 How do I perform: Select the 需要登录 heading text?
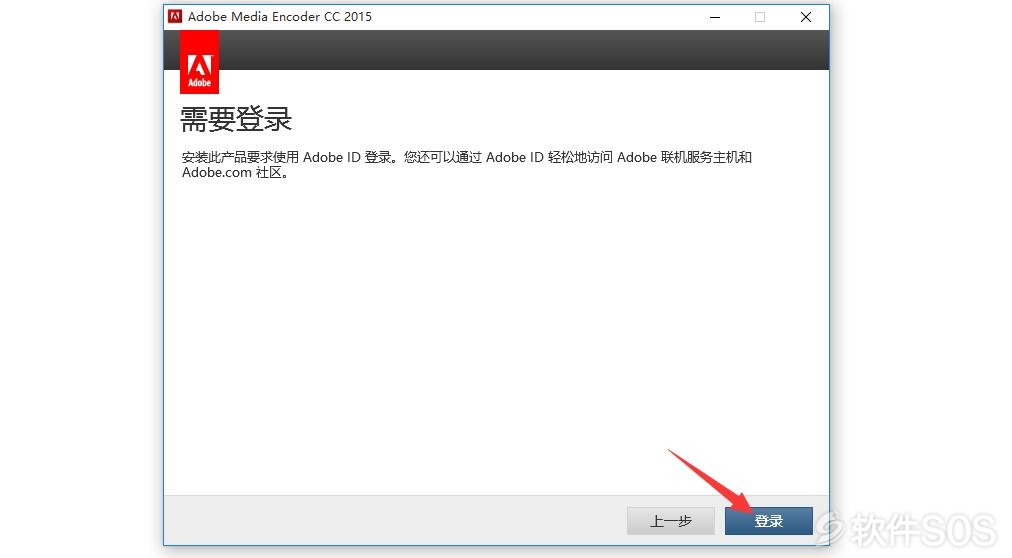pos(236,119)
